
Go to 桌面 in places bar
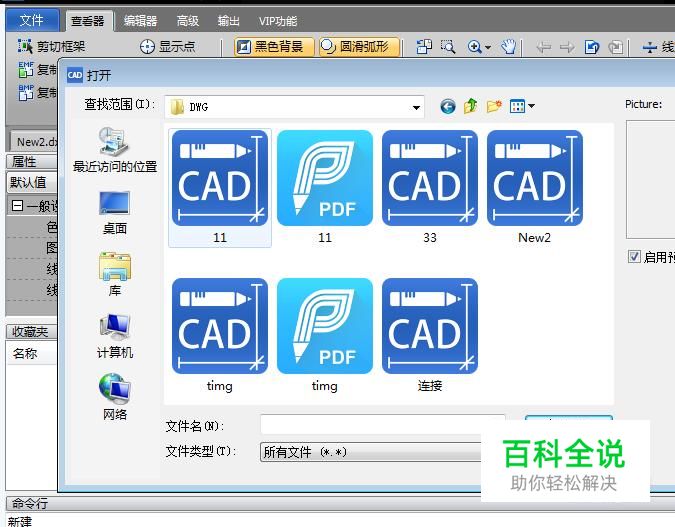115,213
